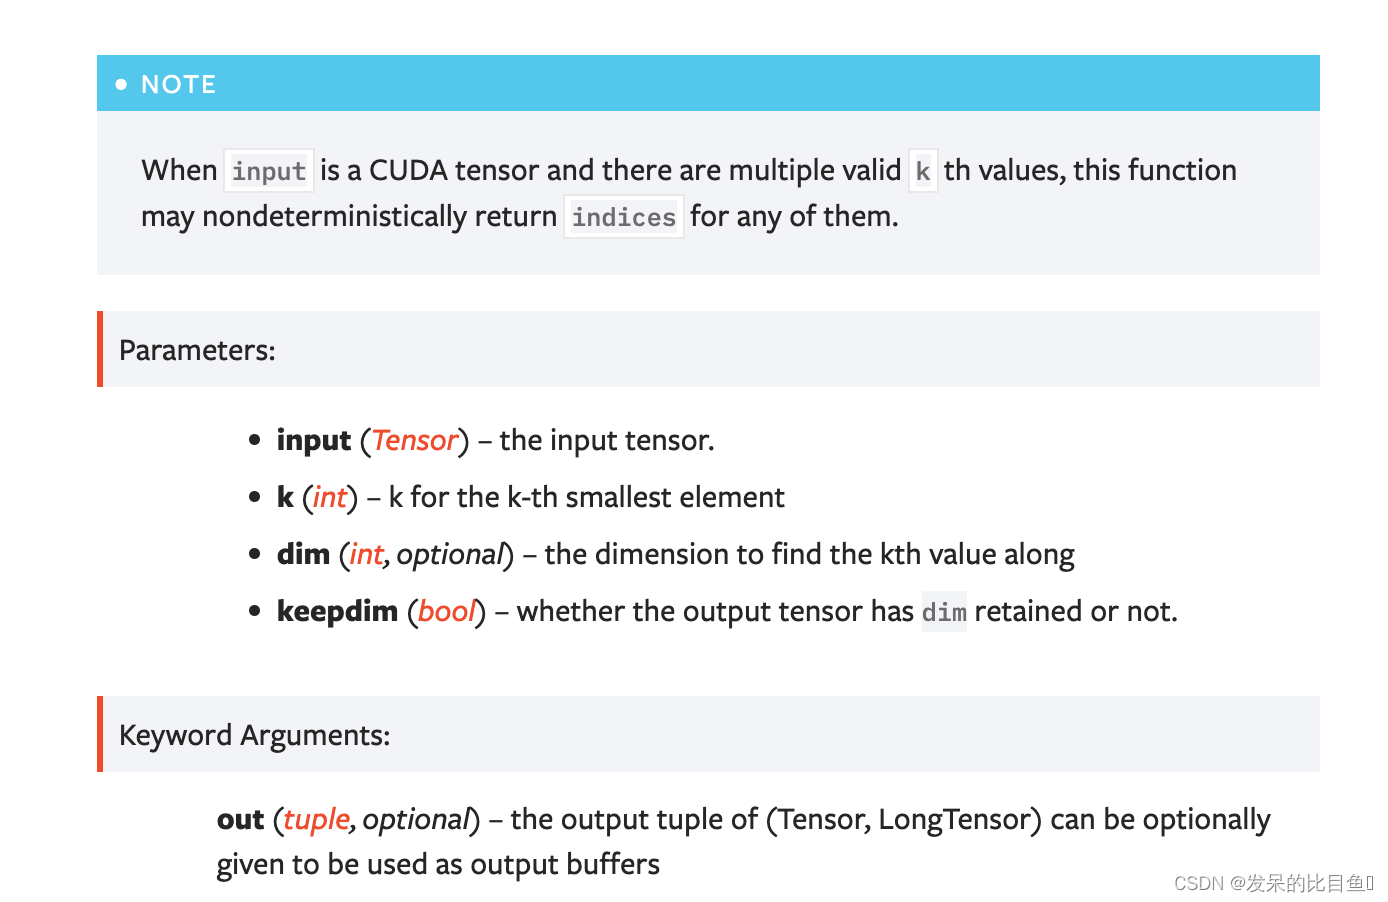Click the bold dim parameter name
This screenshot has height=902, width=1388.
(x=303, y=555)
